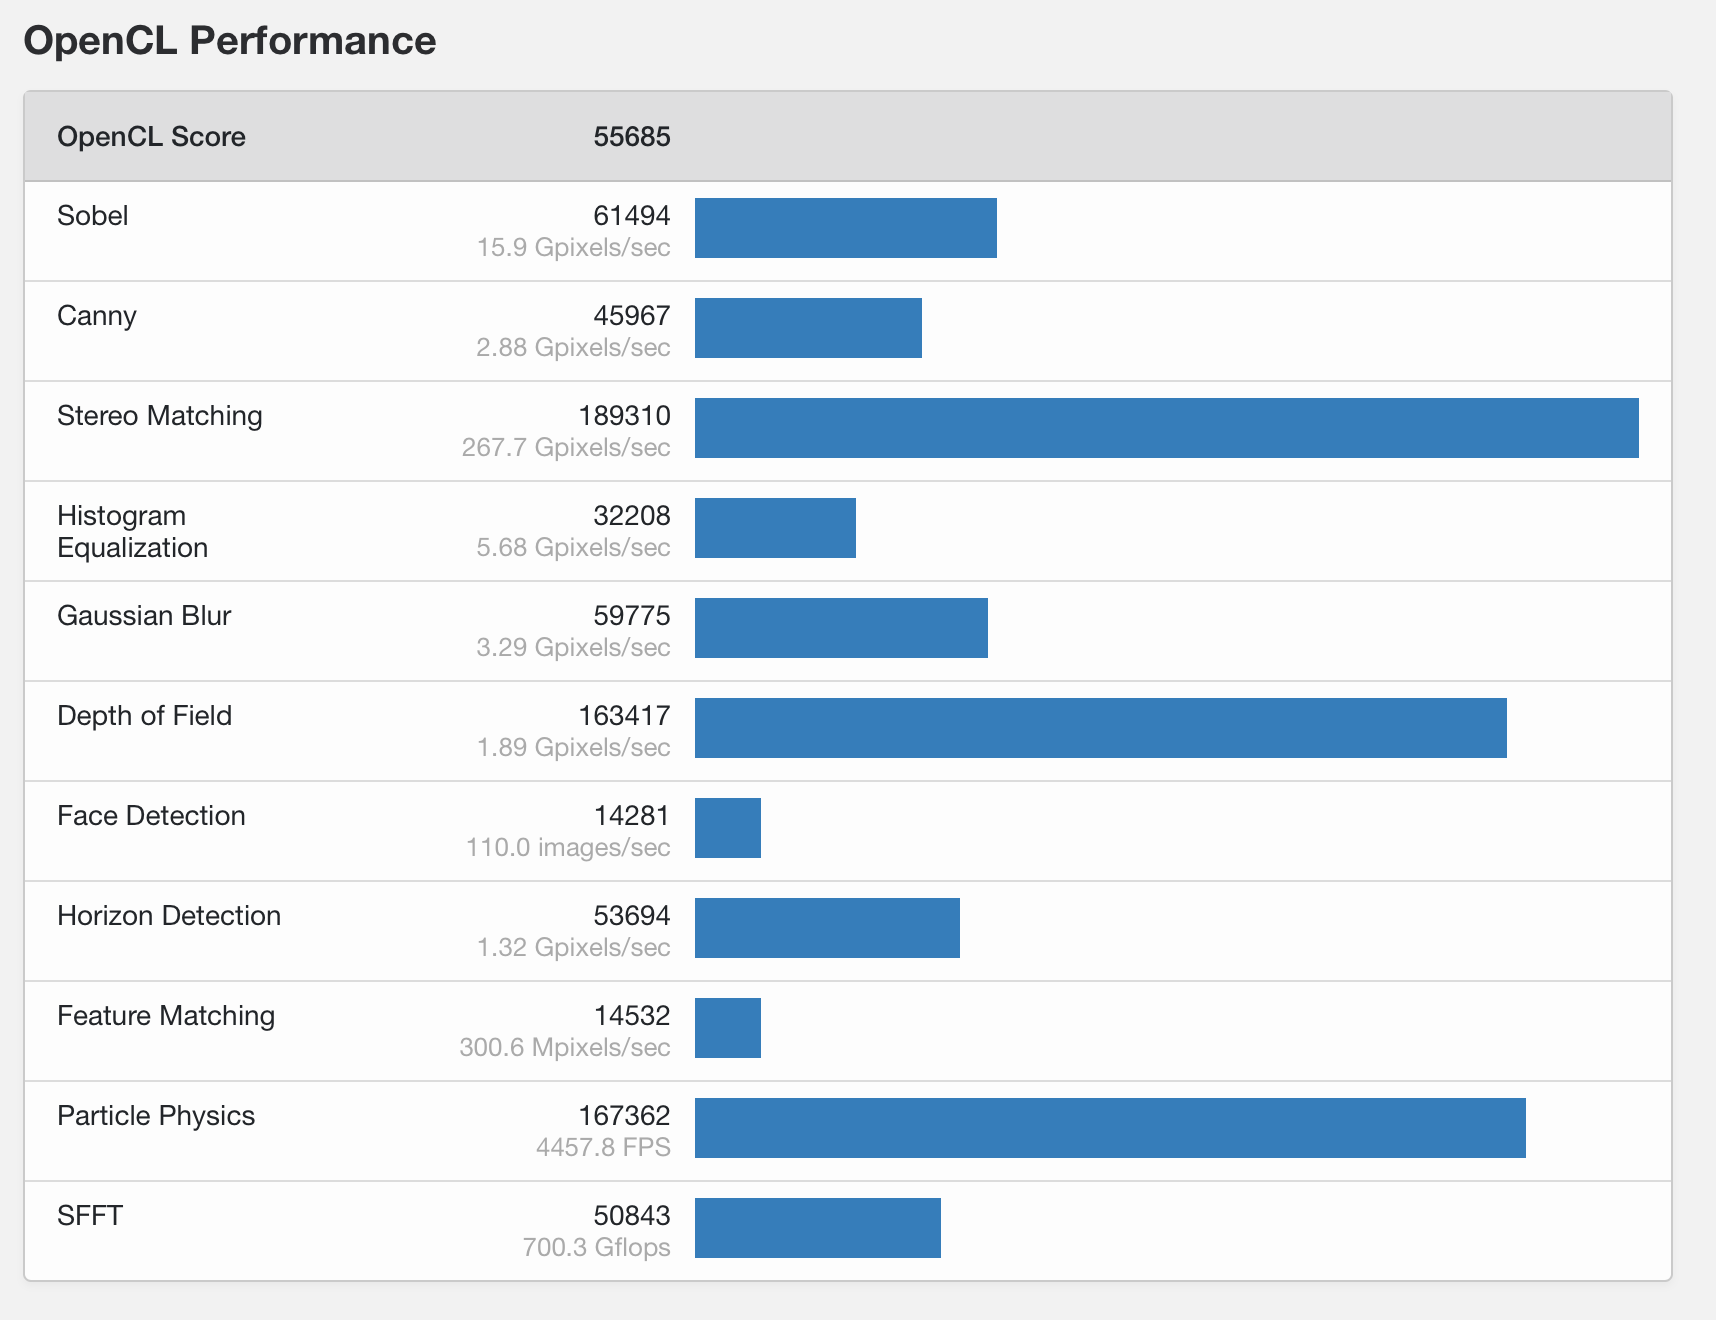Select the Horizon Detection label
The height and width of the screenshot is (1320, 1716).
point(169,916)
